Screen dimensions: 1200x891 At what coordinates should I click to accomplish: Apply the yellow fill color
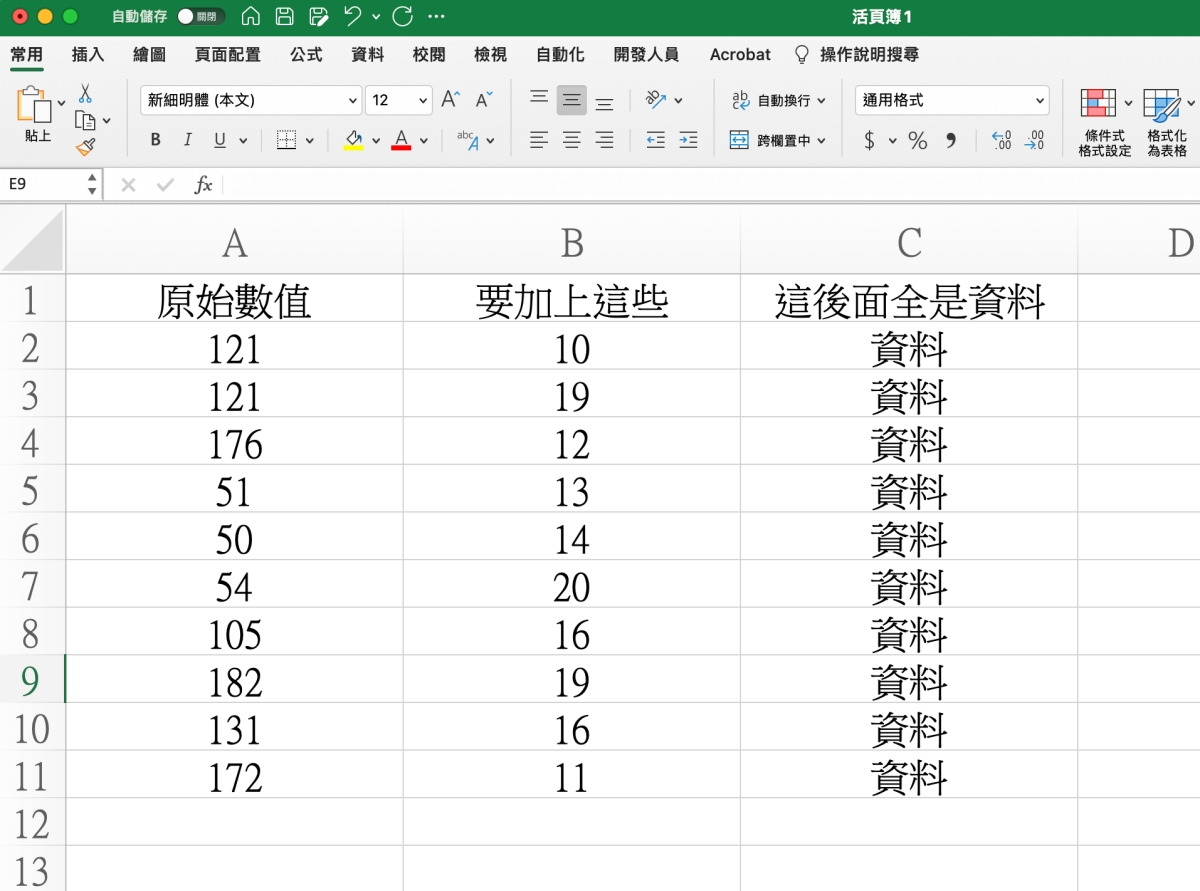tap(353, 140)
